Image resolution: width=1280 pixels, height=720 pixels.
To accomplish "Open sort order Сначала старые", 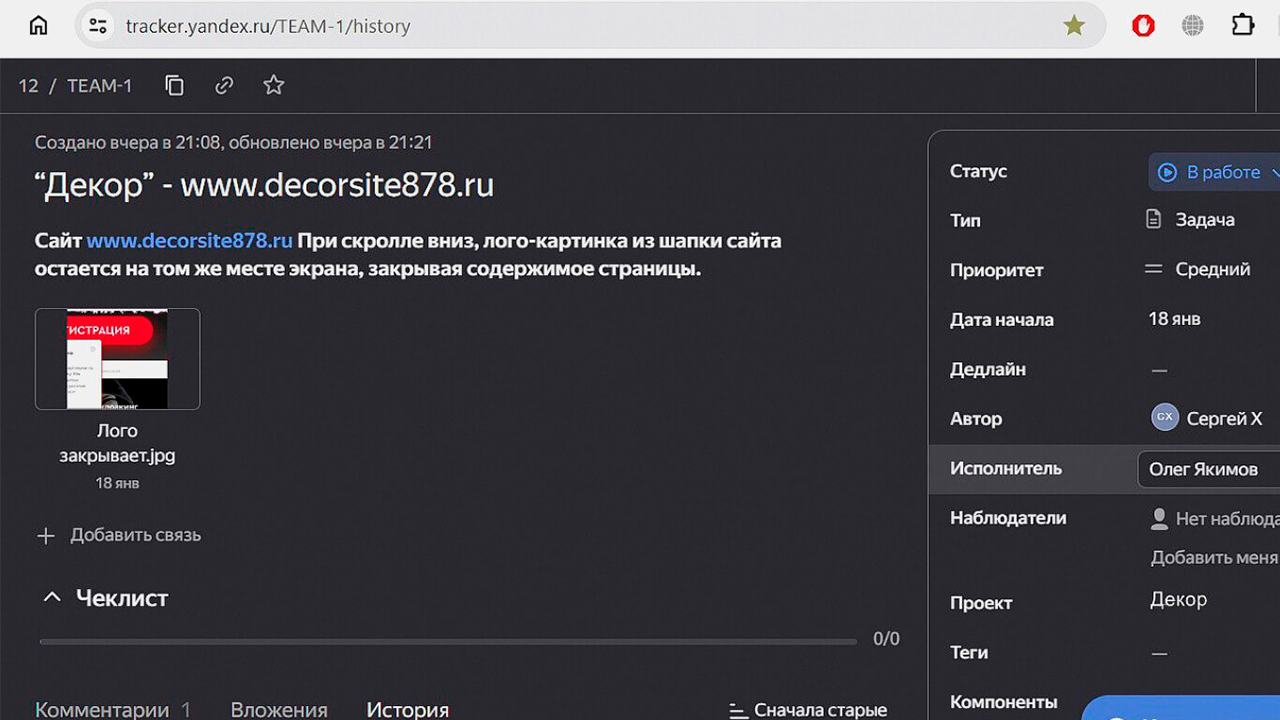I will pyautogui.click(x=808, y=710).
